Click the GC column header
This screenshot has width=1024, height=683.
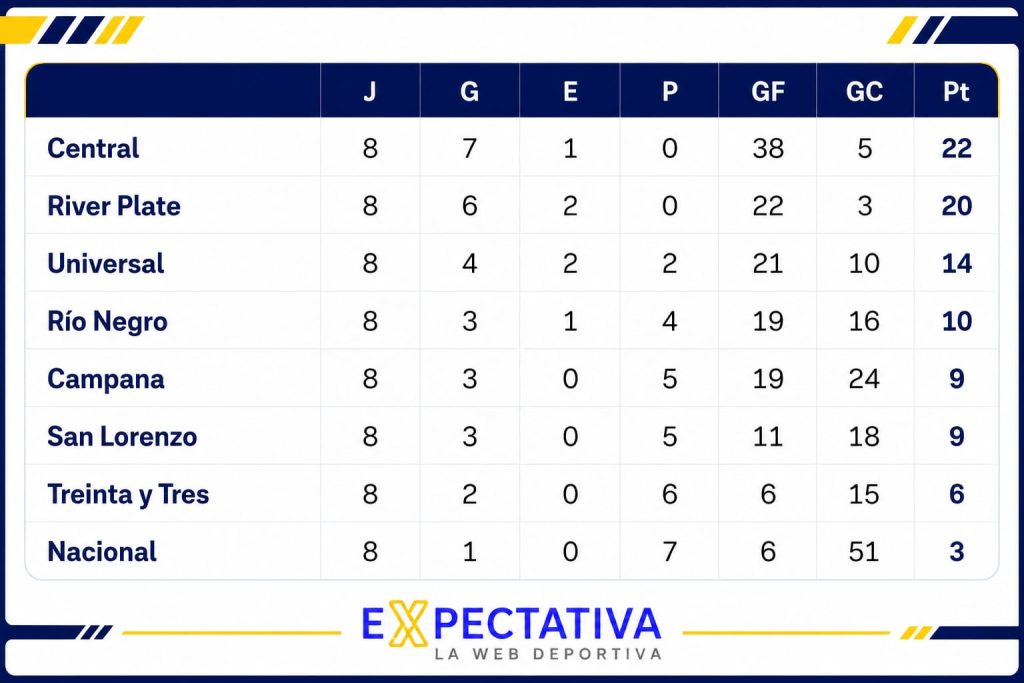[865, 91]
